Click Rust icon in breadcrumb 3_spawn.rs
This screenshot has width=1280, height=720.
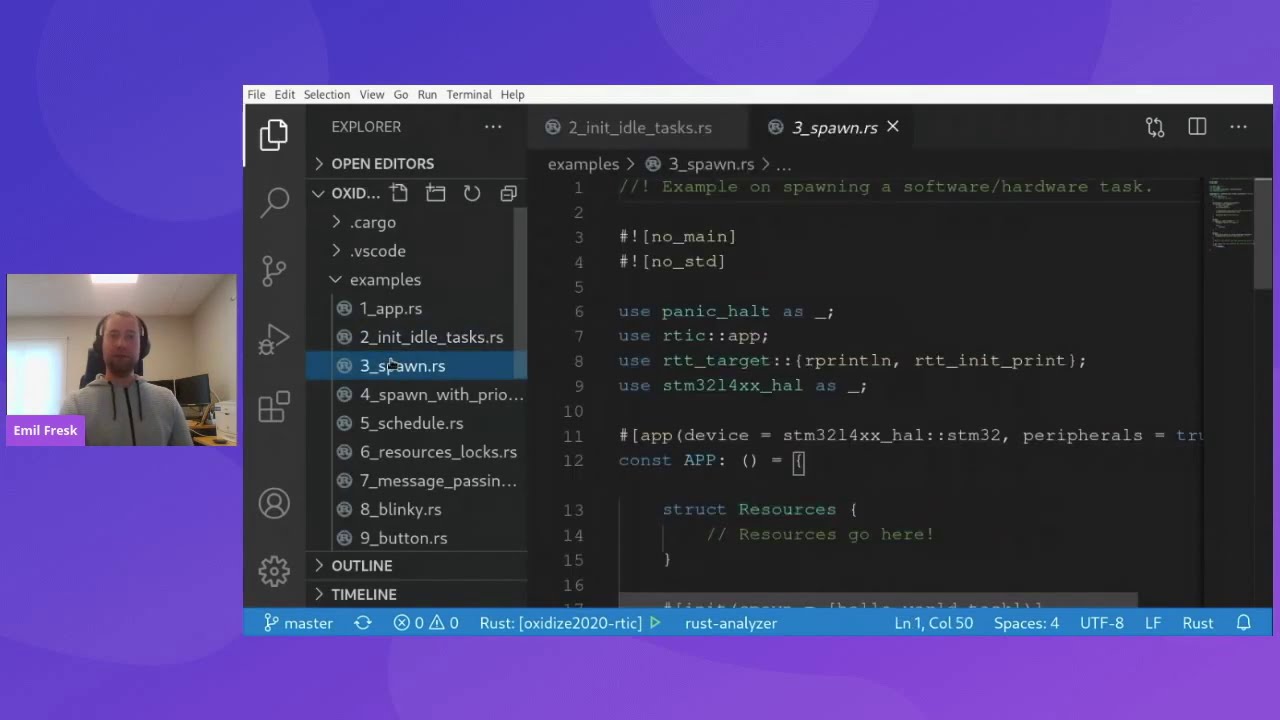tap(654, 164)
